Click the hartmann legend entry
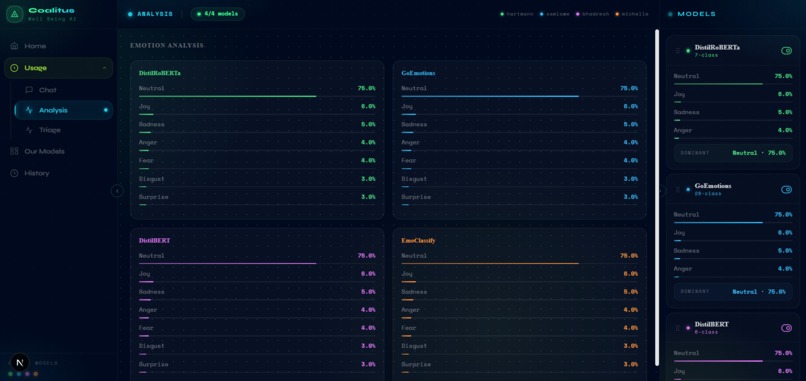 click(518, 14)
